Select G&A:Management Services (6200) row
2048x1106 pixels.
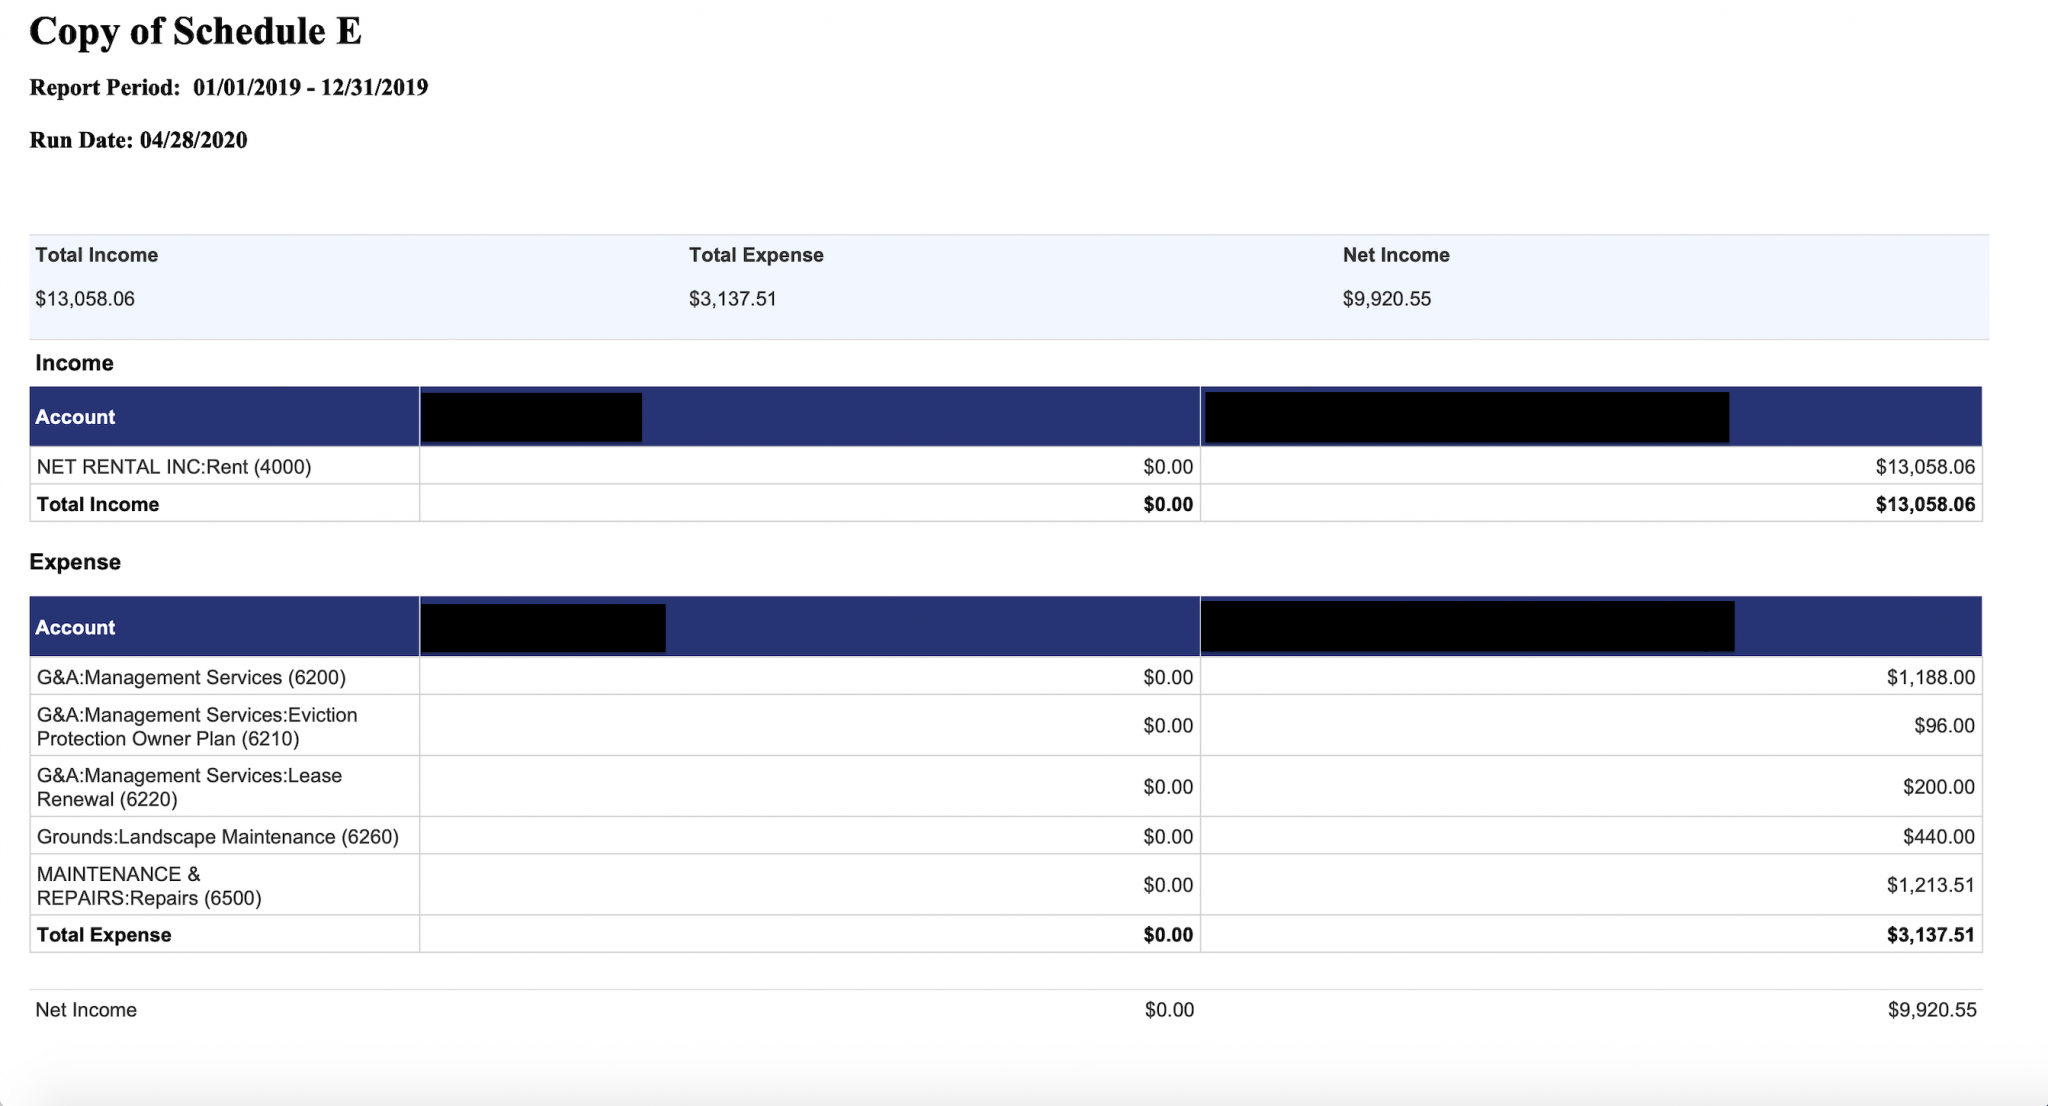[x=191, y=678]
